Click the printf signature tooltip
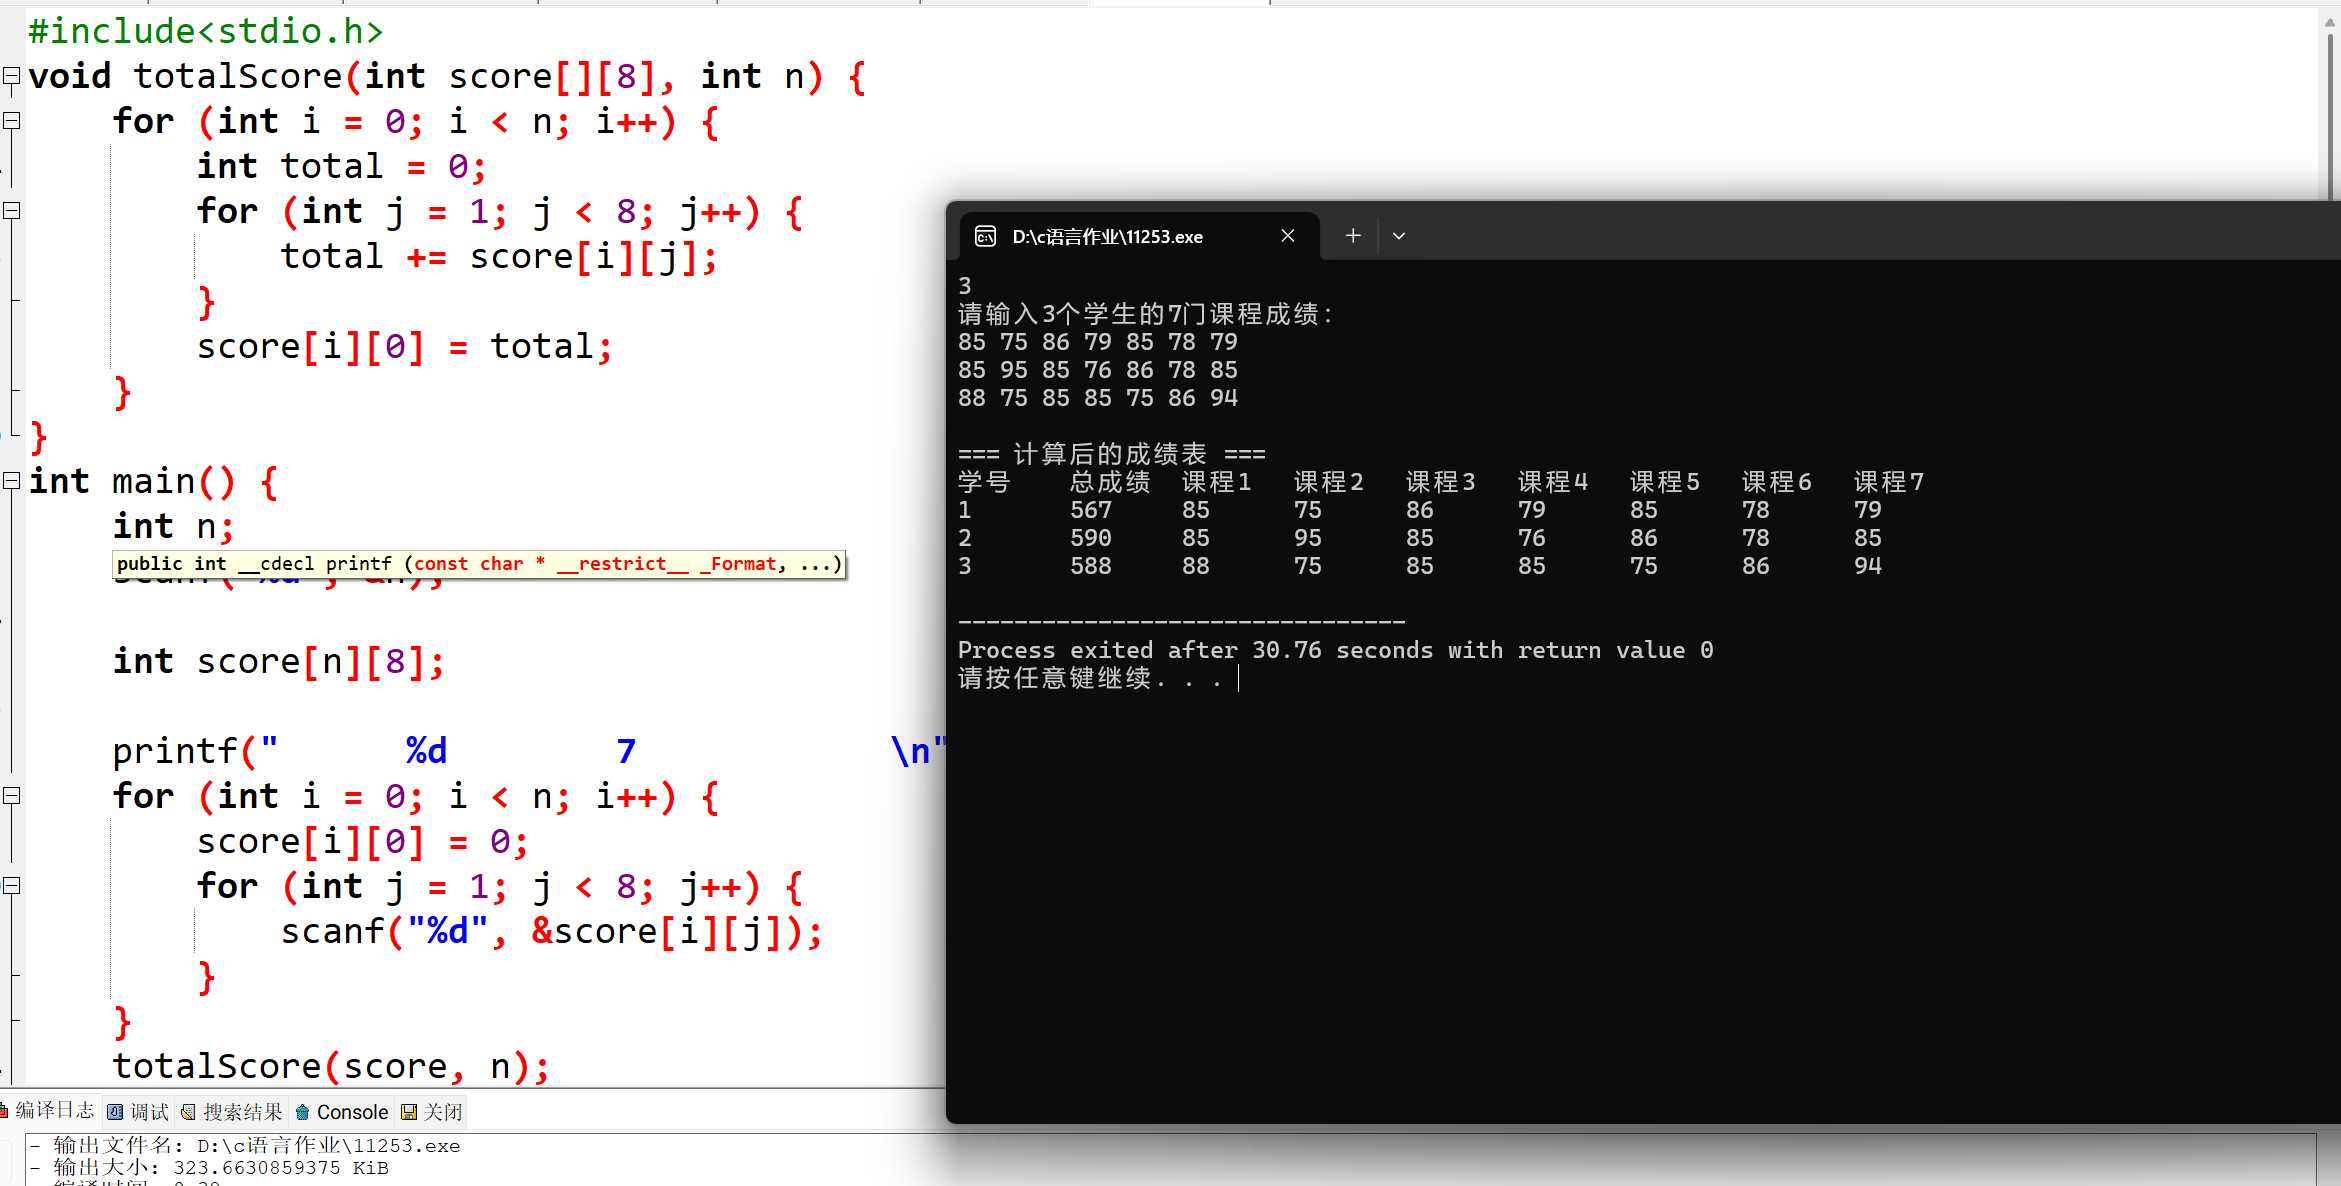The width and height of the screenshot is (2341, 1186). tap(478, 564)
